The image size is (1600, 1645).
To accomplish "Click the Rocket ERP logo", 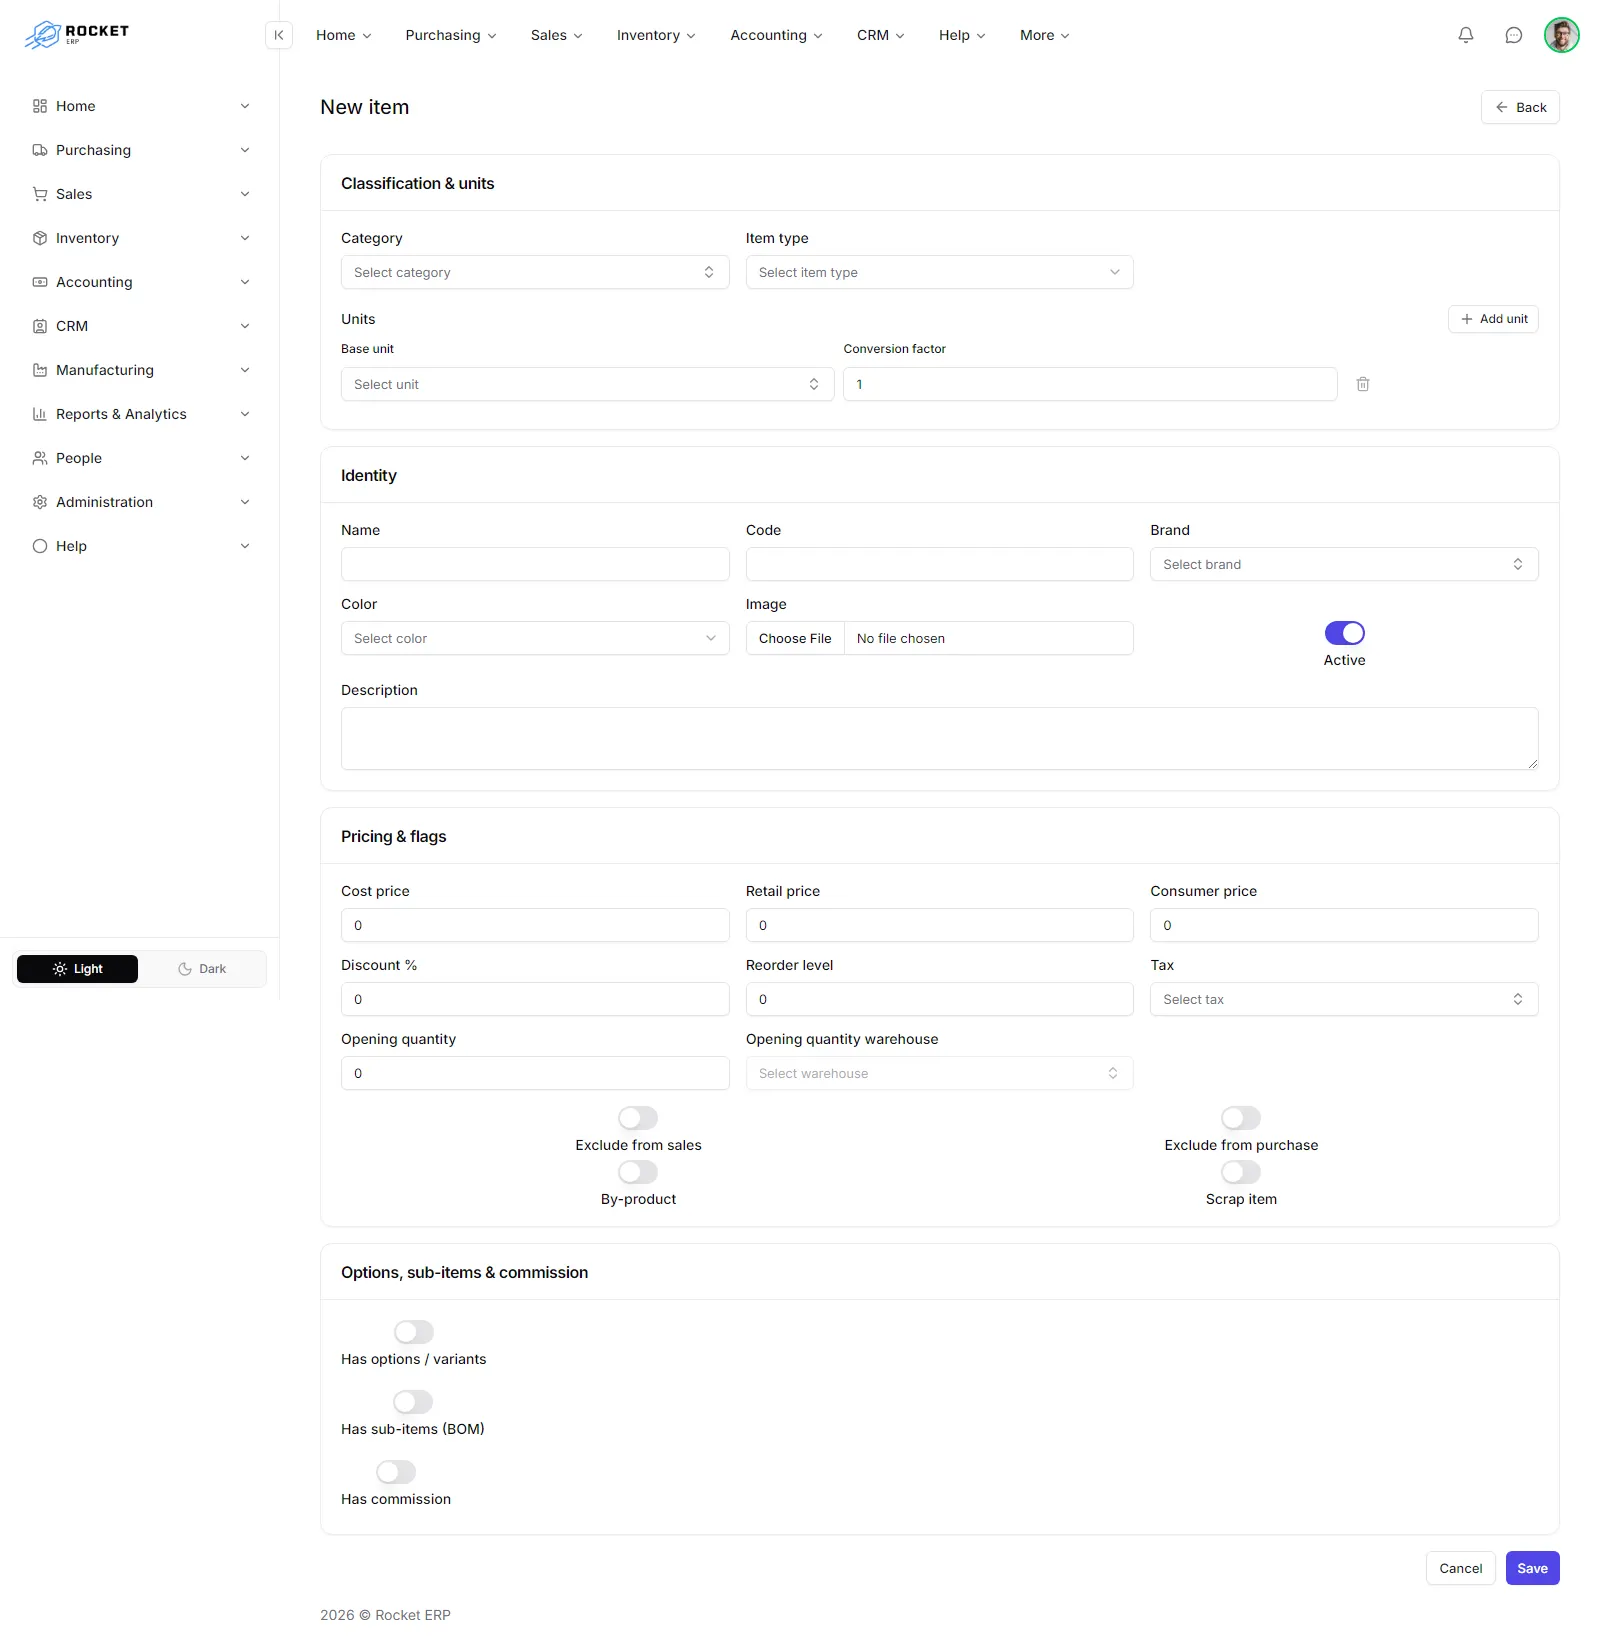I will click(x=77, y=35).
